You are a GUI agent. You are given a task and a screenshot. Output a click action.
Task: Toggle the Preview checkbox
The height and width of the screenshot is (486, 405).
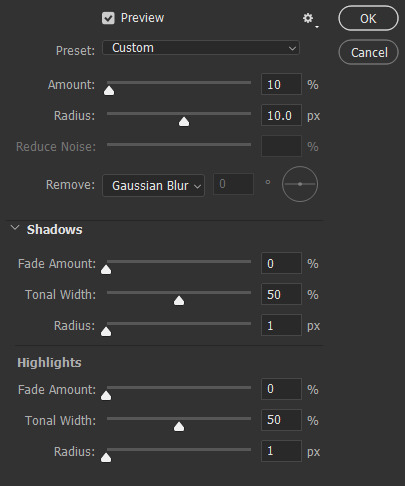tap(108, 18)
